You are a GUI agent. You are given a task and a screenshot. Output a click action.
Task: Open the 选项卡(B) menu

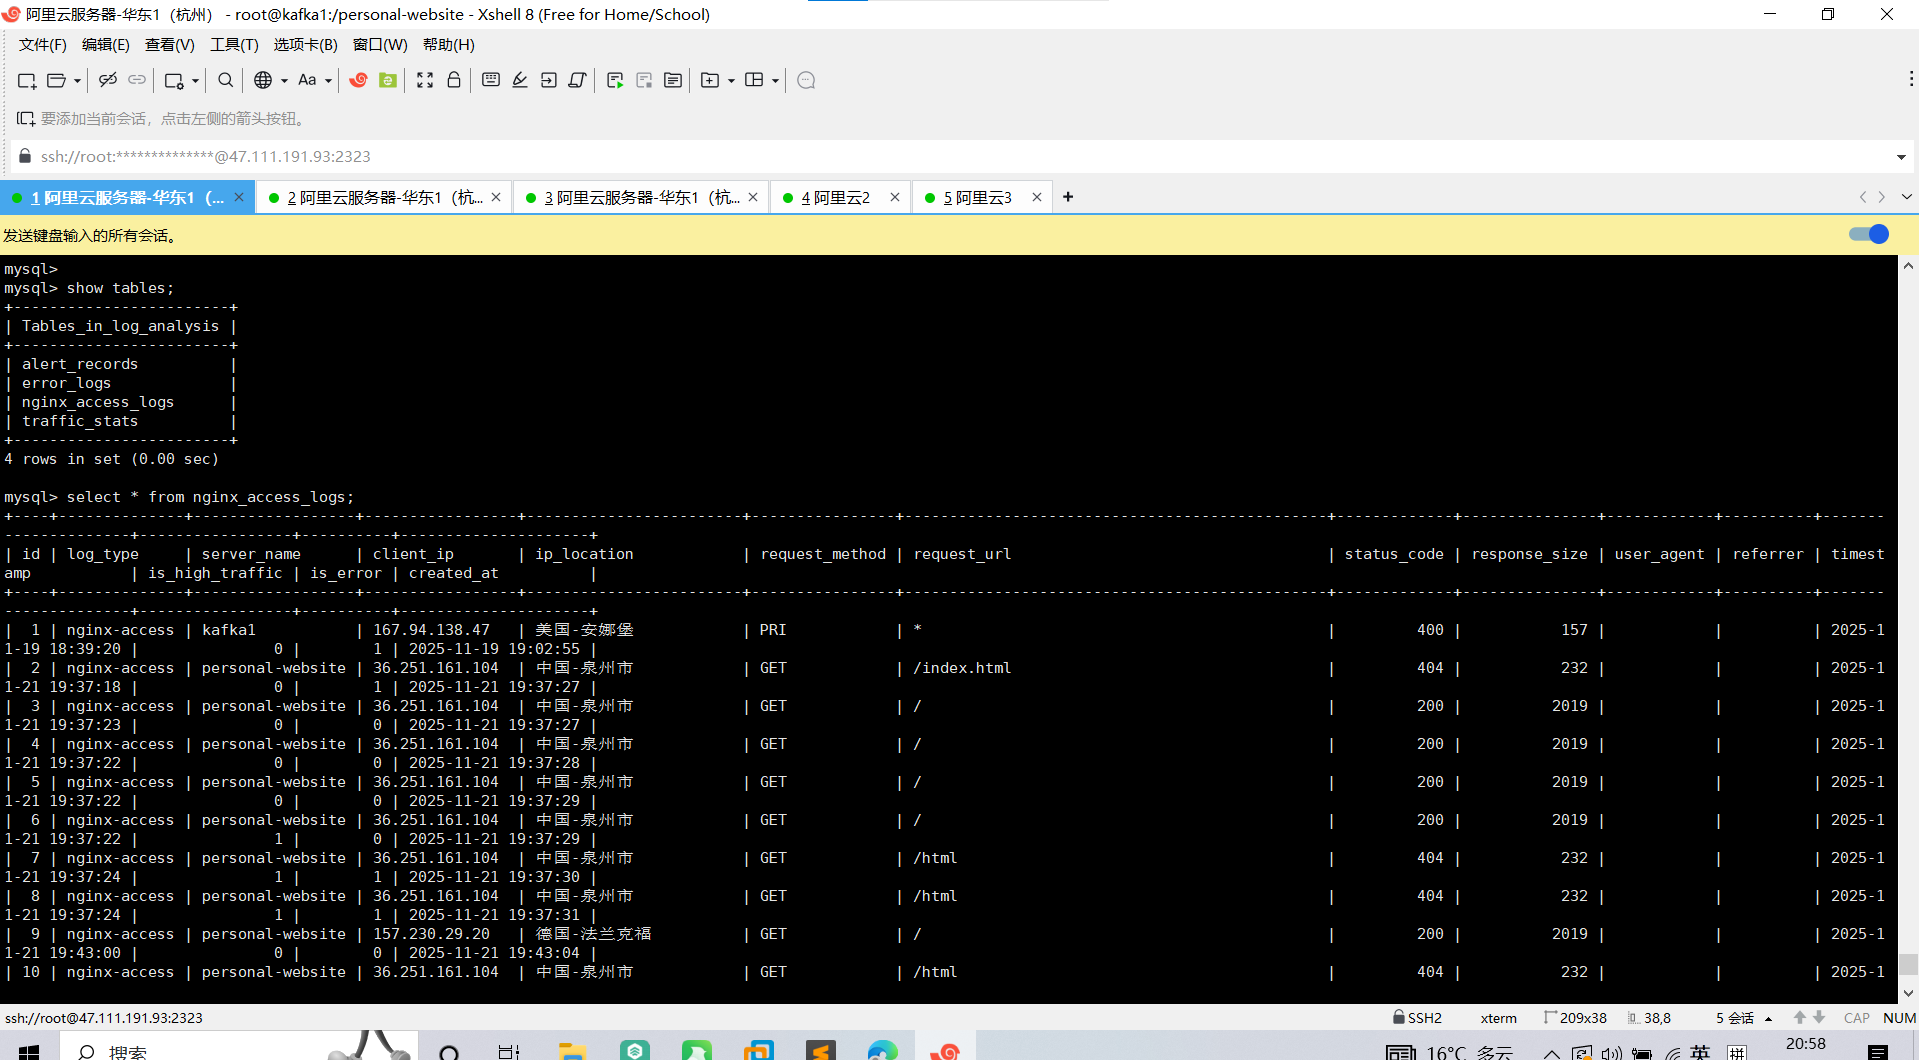tap(305, 45)
